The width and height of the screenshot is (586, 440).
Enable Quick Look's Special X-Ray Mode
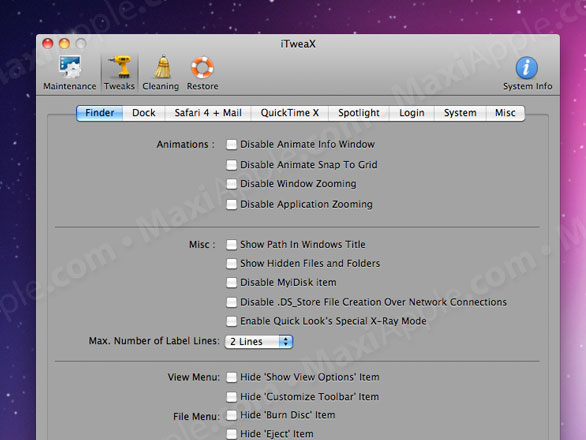click(x=231, y=321)
